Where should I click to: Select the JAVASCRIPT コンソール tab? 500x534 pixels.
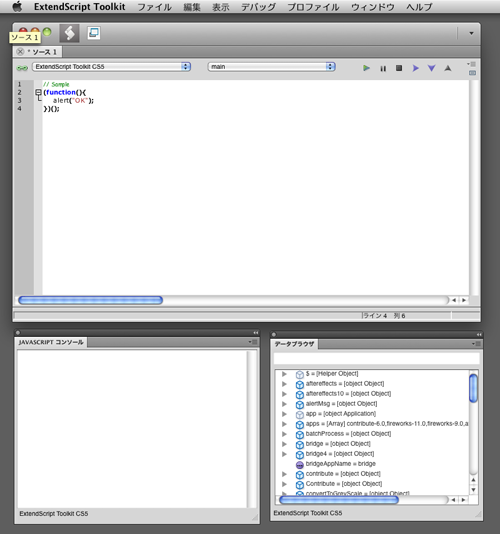point(51,342)
